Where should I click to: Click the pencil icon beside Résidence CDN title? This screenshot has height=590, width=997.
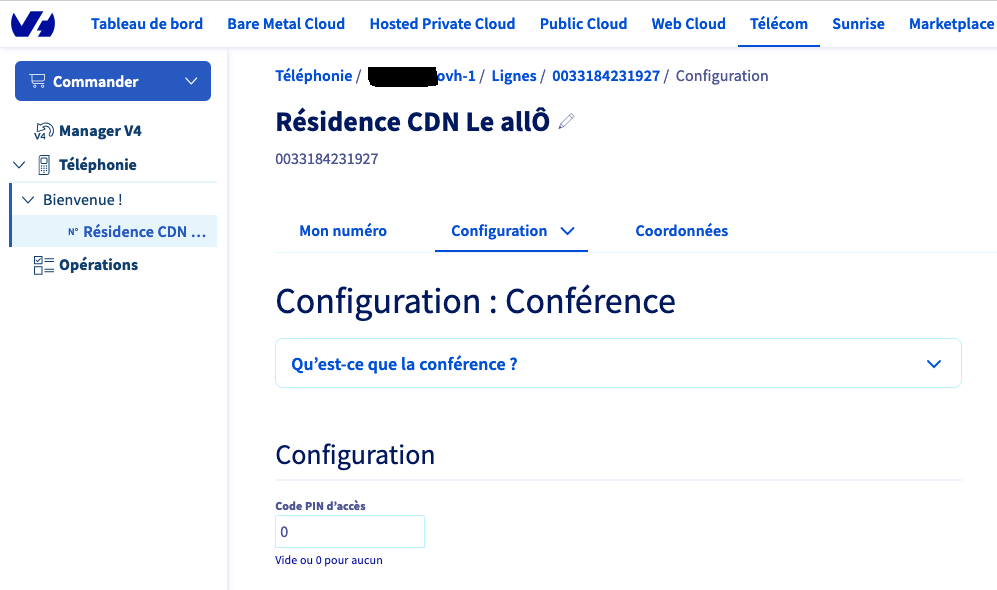click(567, 122)
